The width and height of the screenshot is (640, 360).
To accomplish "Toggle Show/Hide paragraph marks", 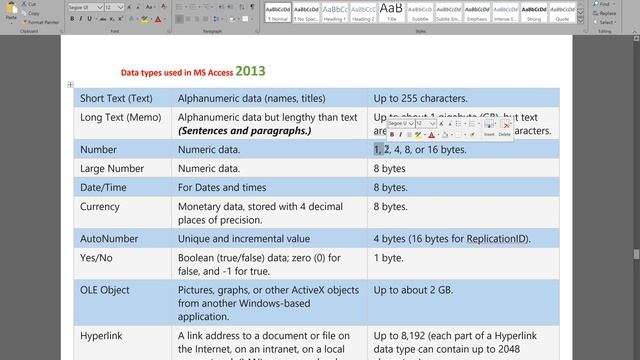I will pos(252,7).
